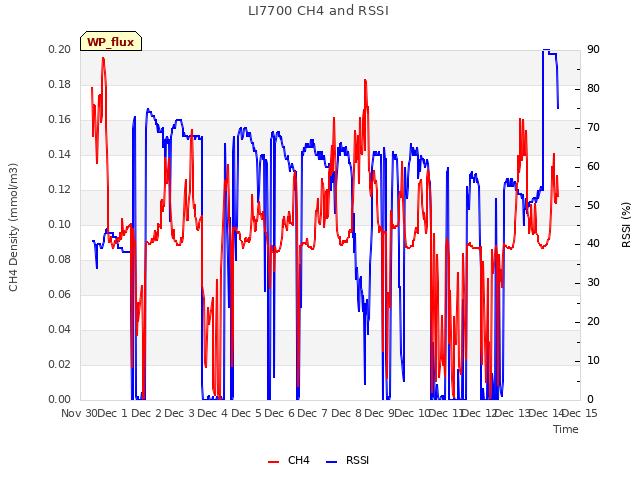
Task: Click the Nov 30 x-axis tick label
Action: (79, 413)
